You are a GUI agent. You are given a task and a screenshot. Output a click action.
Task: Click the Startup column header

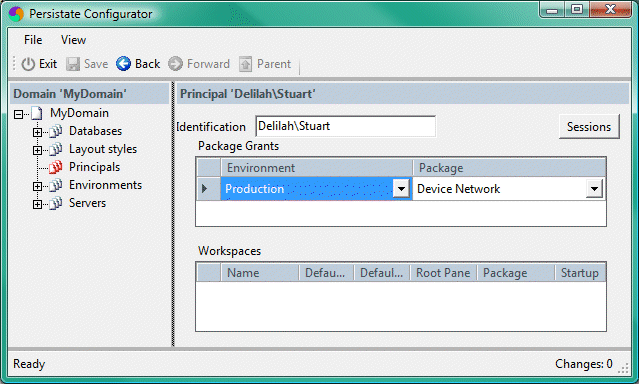point(580,273)
